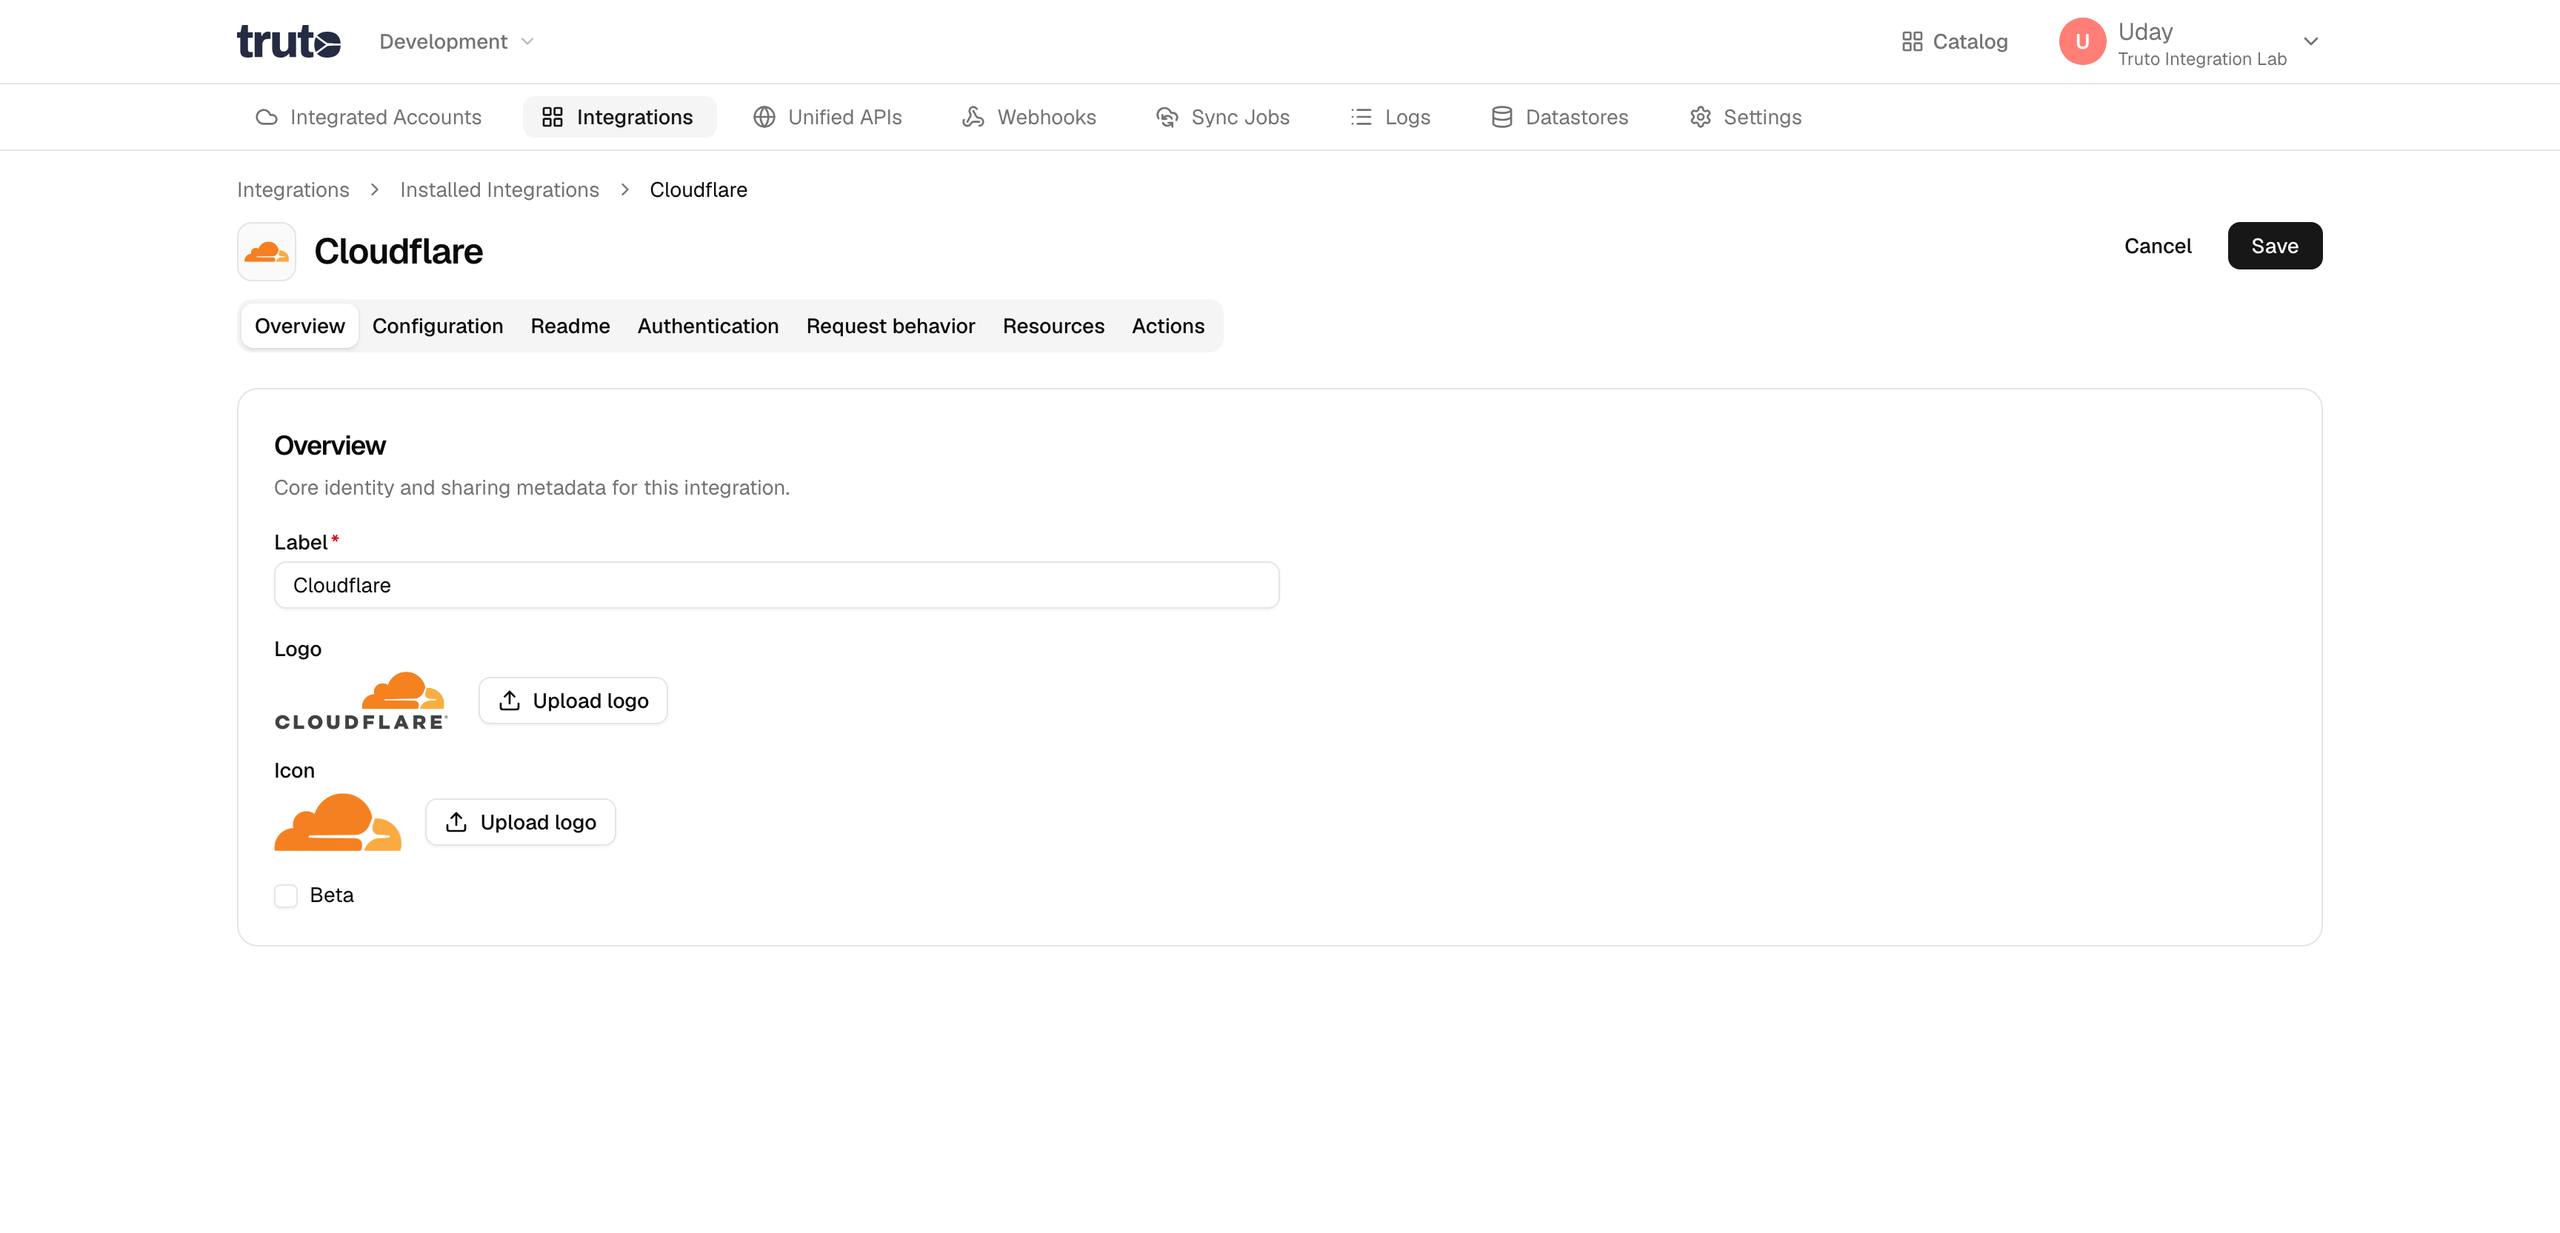Click the Catalog grid icon
Screen dimensions: 2560x1233
click(1911, 41)
